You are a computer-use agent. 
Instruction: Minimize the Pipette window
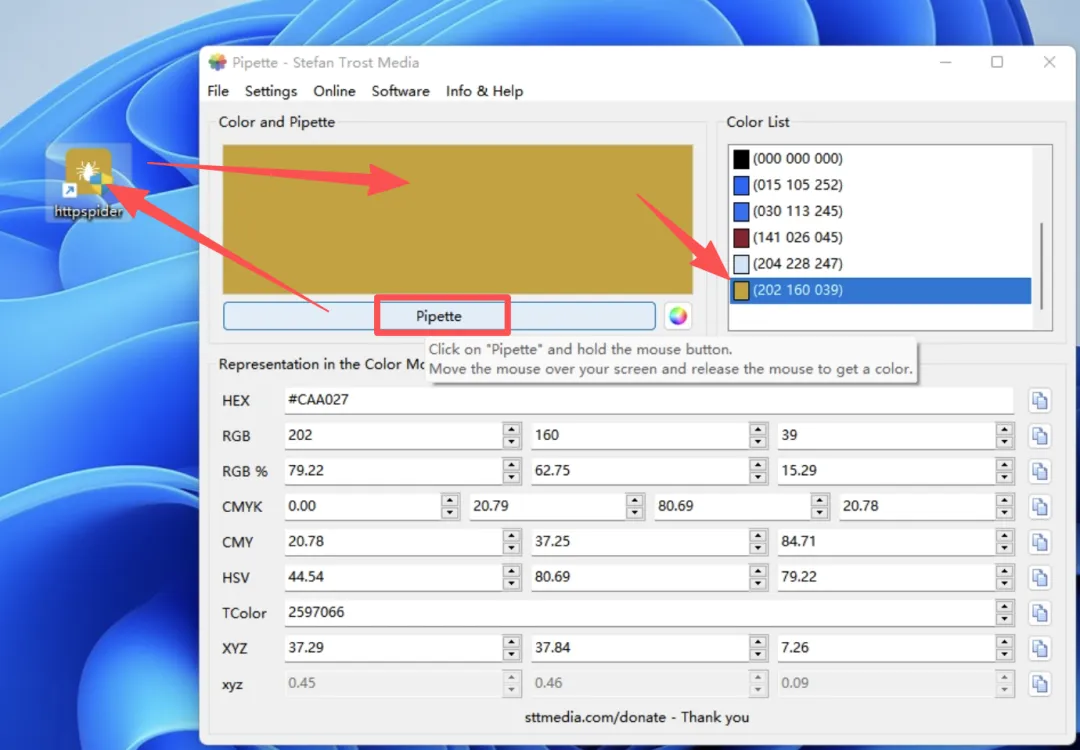pyautogui.click(x=946, y=62)
